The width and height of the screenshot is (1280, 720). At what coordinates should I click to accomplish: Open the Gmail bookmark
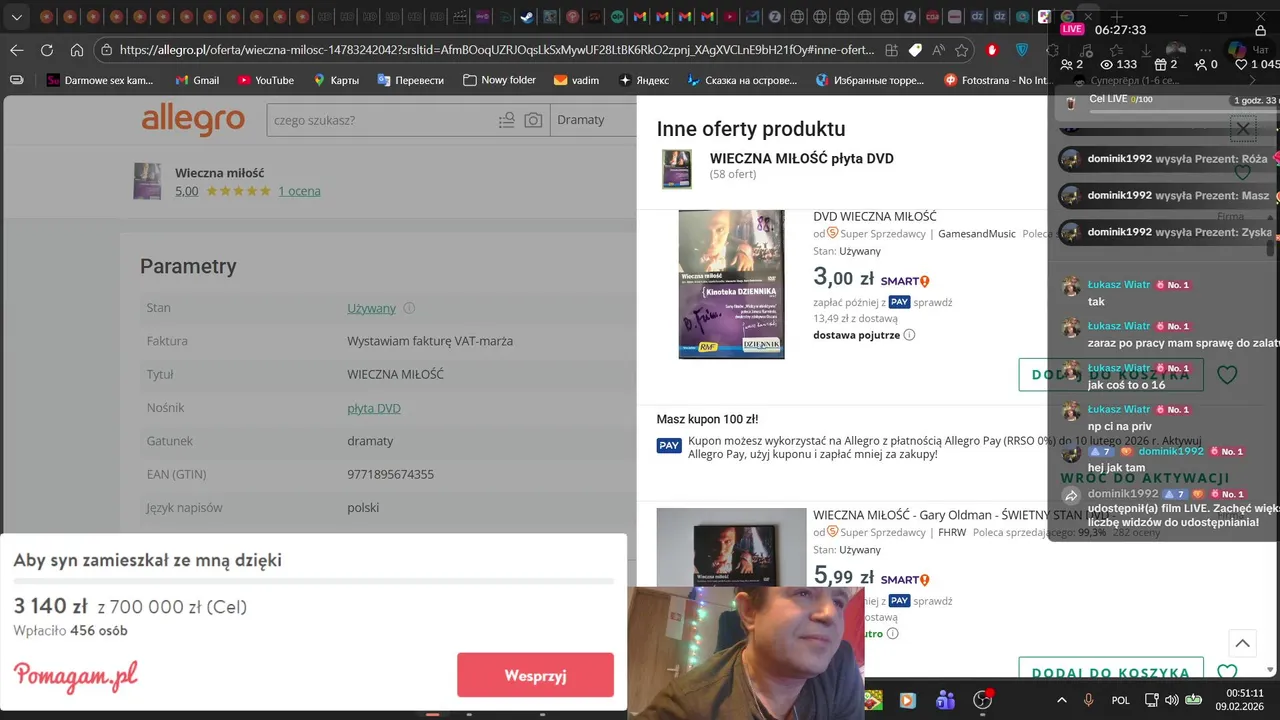(197, 80)
